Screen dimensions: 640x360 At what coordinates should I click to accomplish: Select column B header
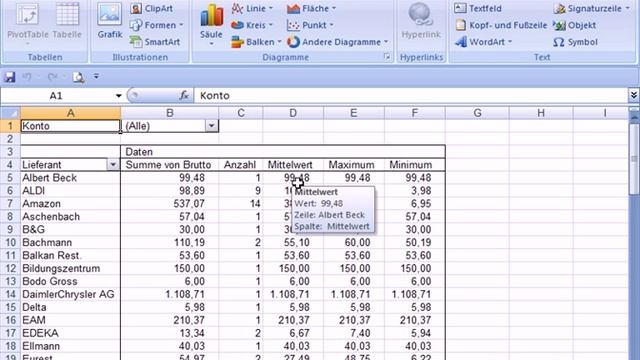170,113
